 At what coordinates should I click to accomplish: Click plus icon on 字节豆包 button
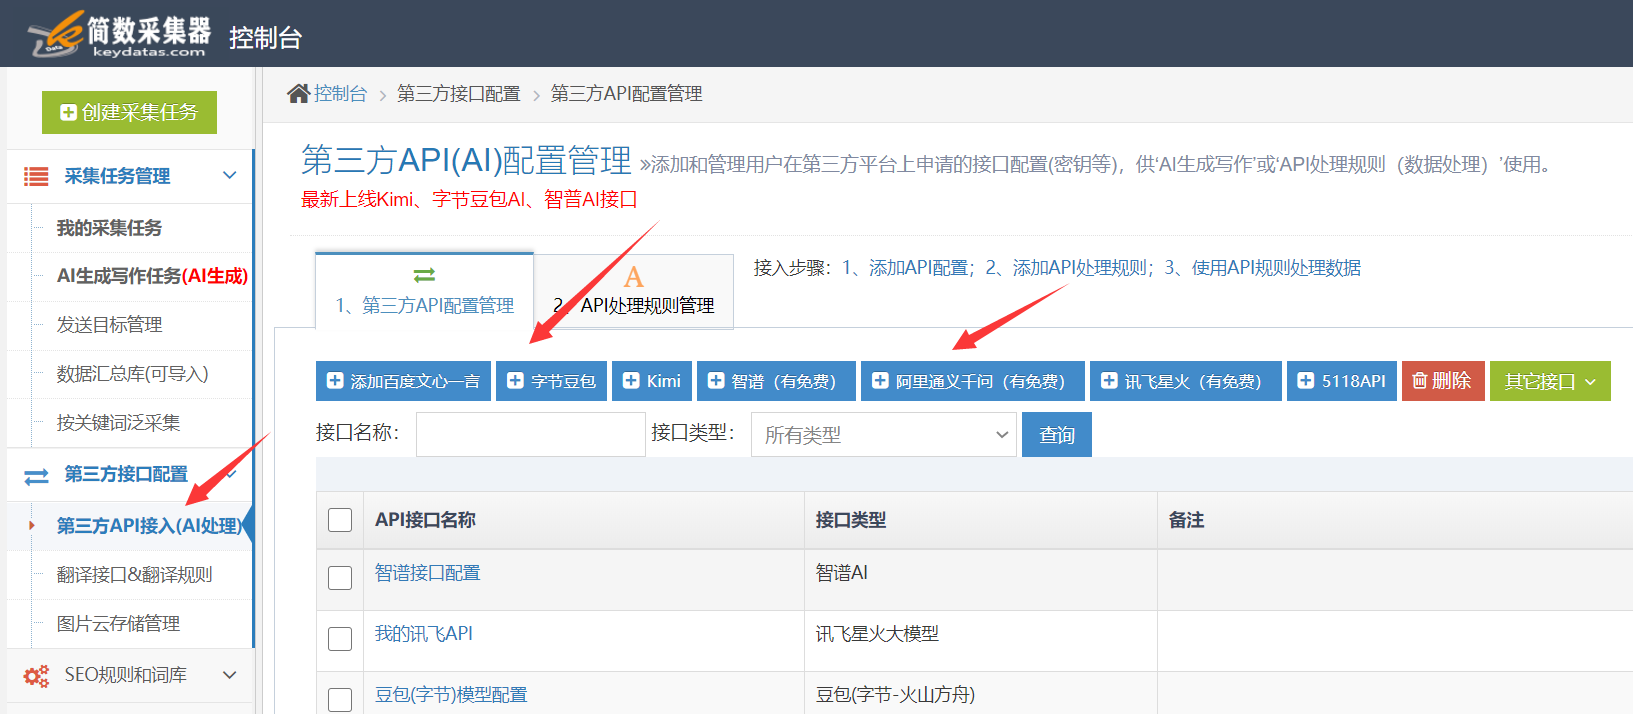[515, 381]
